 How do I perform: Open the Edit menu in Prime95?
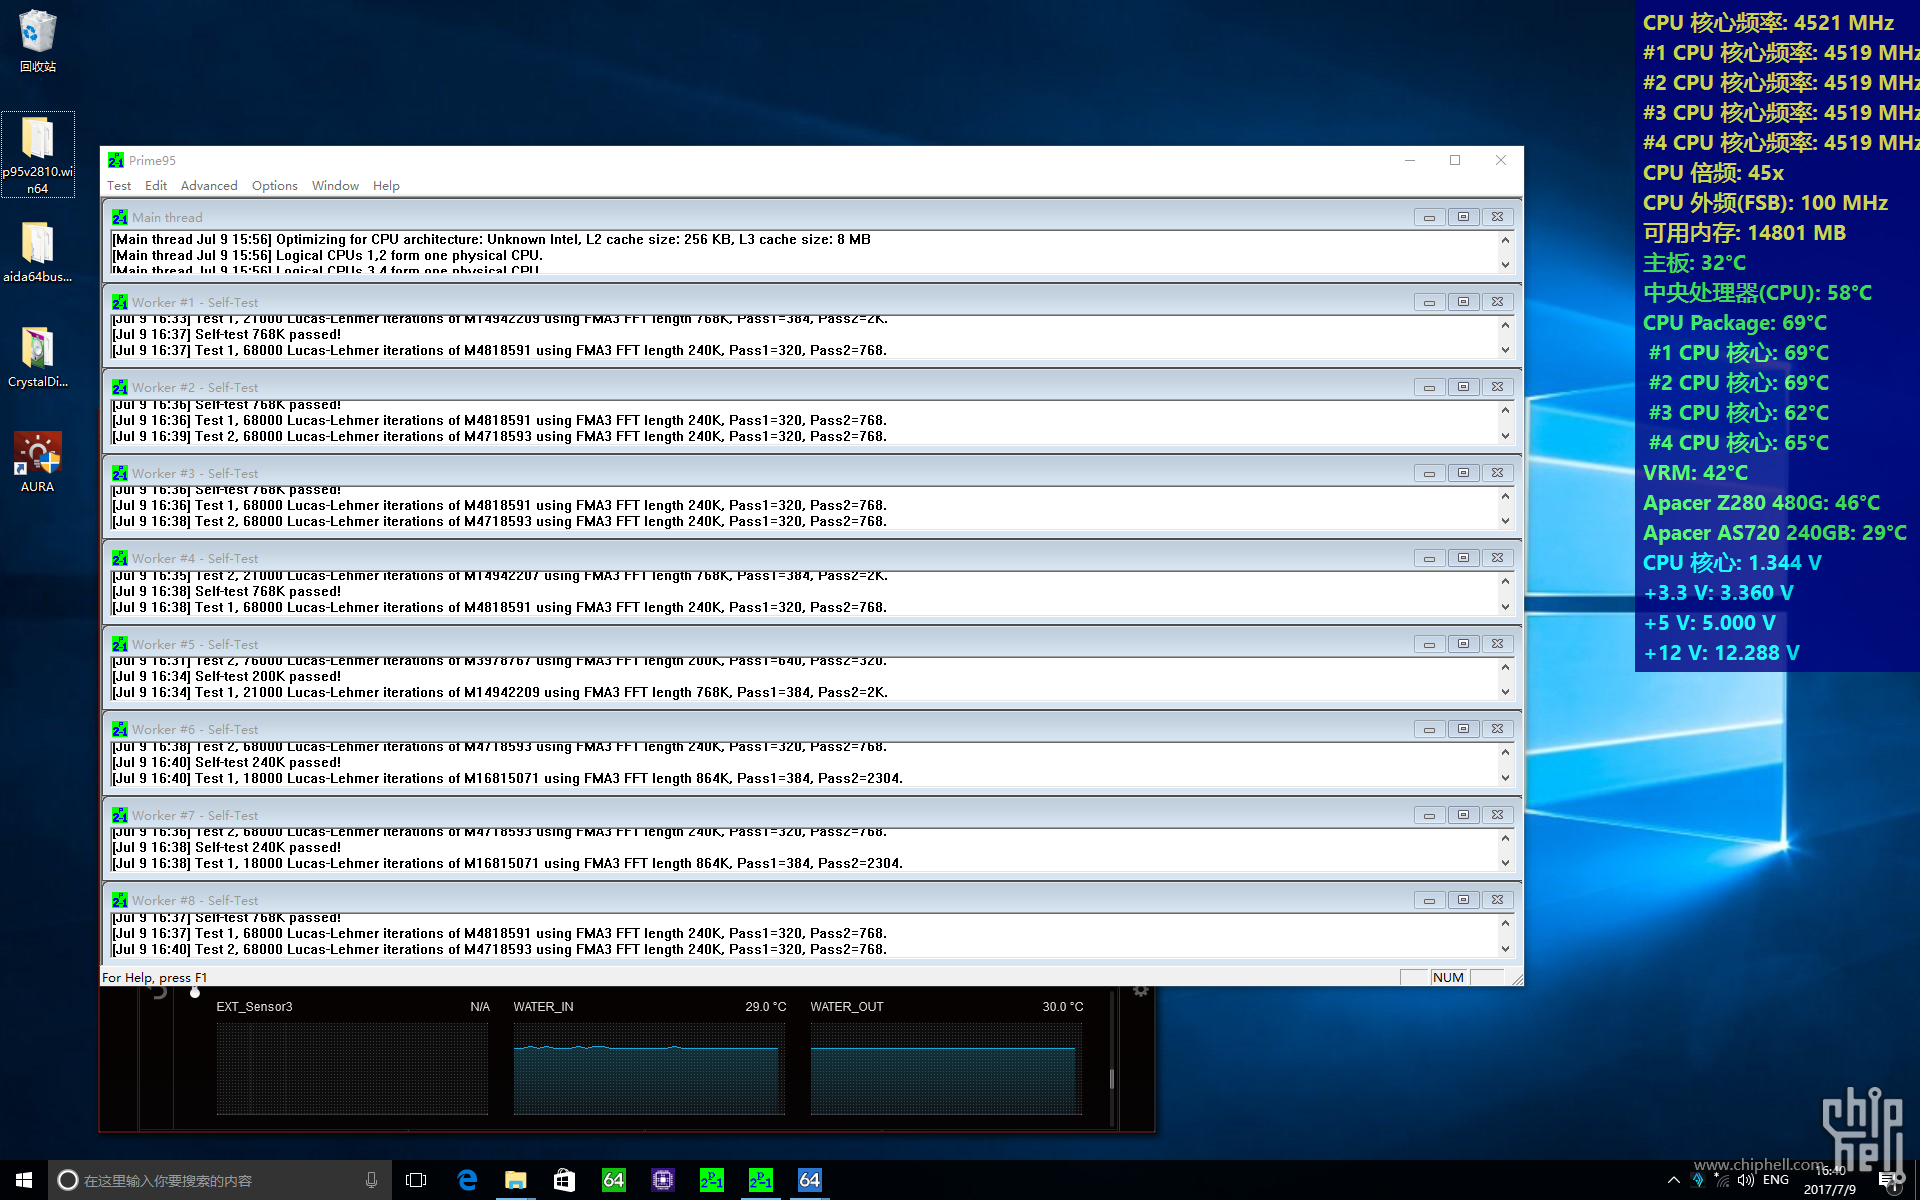(156, 186)
